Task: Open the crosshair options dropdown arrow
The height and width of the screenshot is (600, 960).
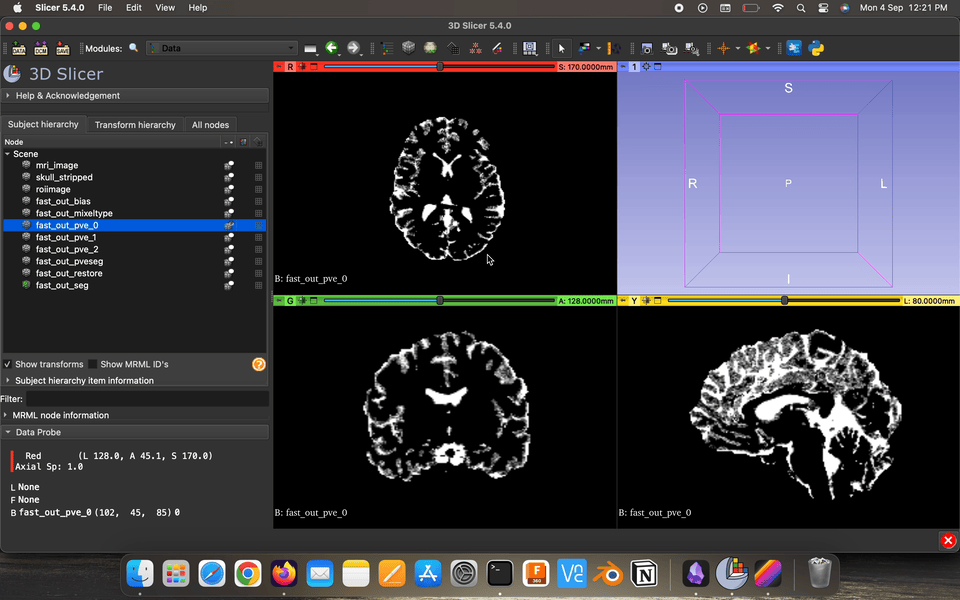Action: pos(738,48)
